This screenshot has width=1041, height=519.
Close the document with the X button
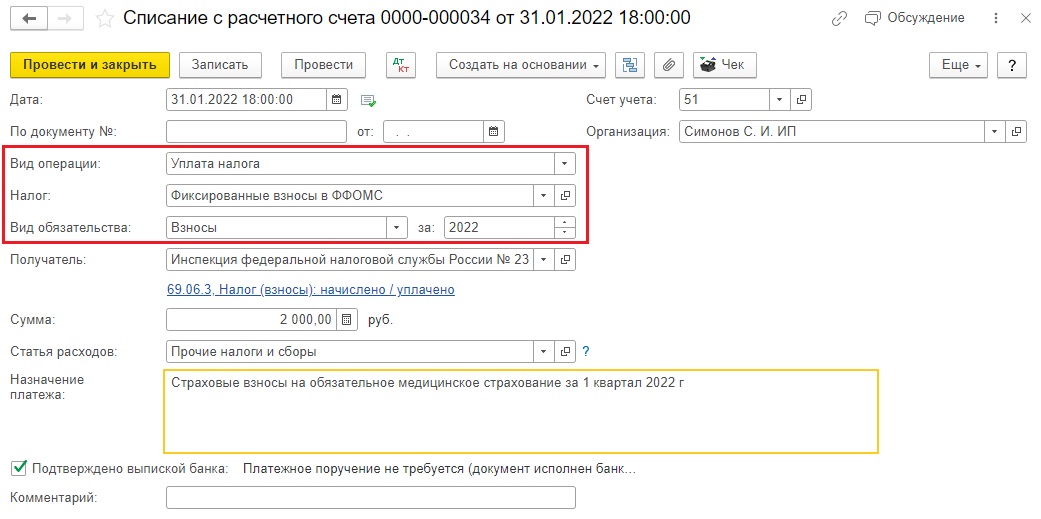(1024, 19)
